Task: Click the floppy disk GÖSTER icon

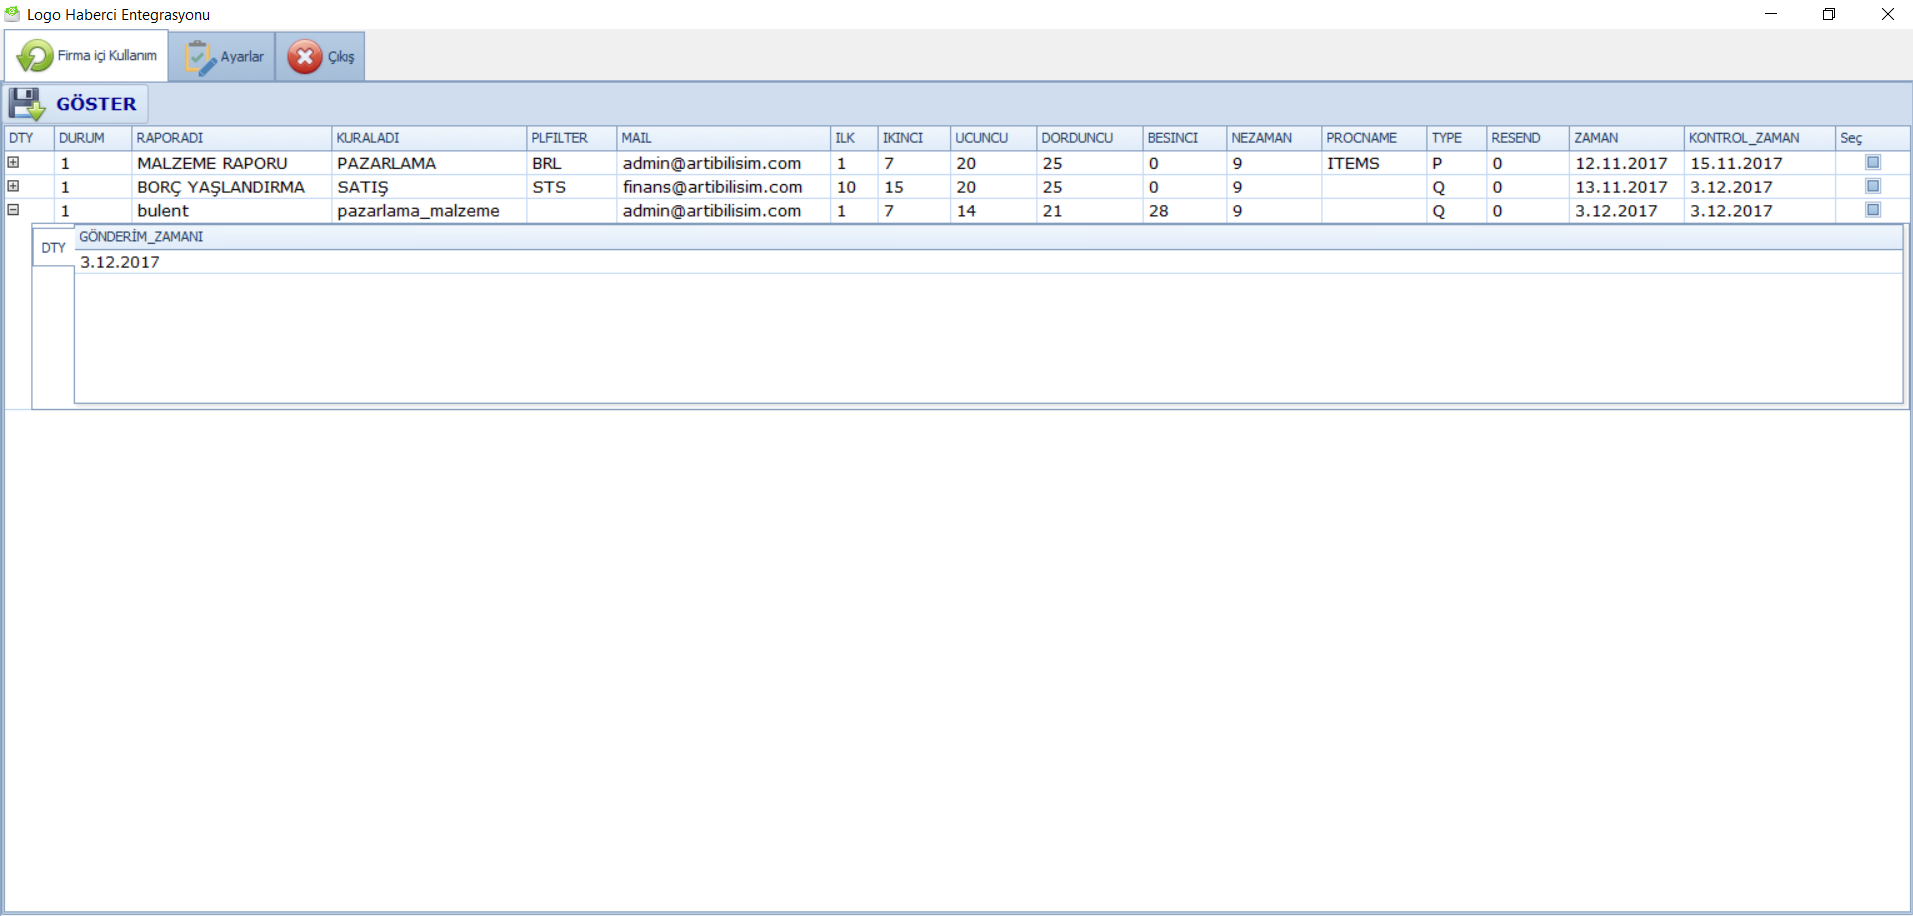Action: point(27,104)
